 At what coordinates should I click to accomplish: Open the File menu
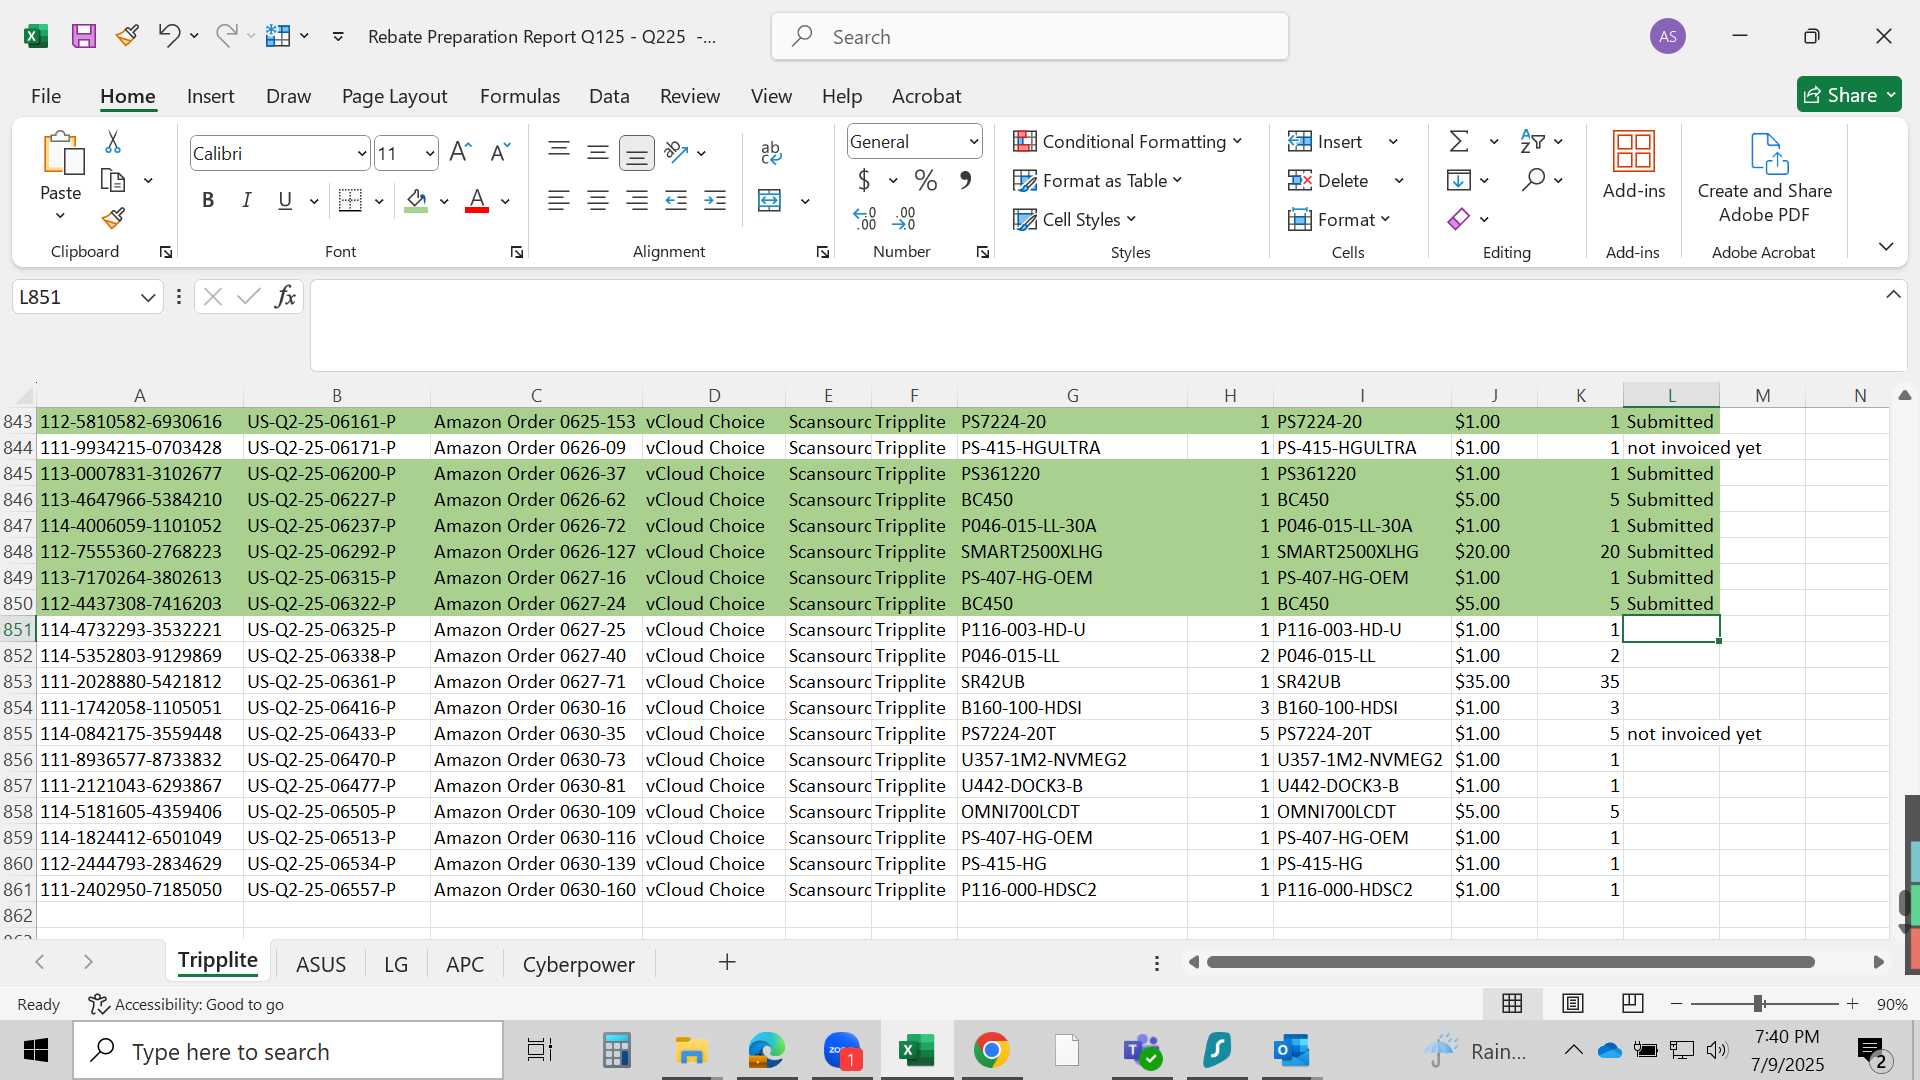click(46, 96)
